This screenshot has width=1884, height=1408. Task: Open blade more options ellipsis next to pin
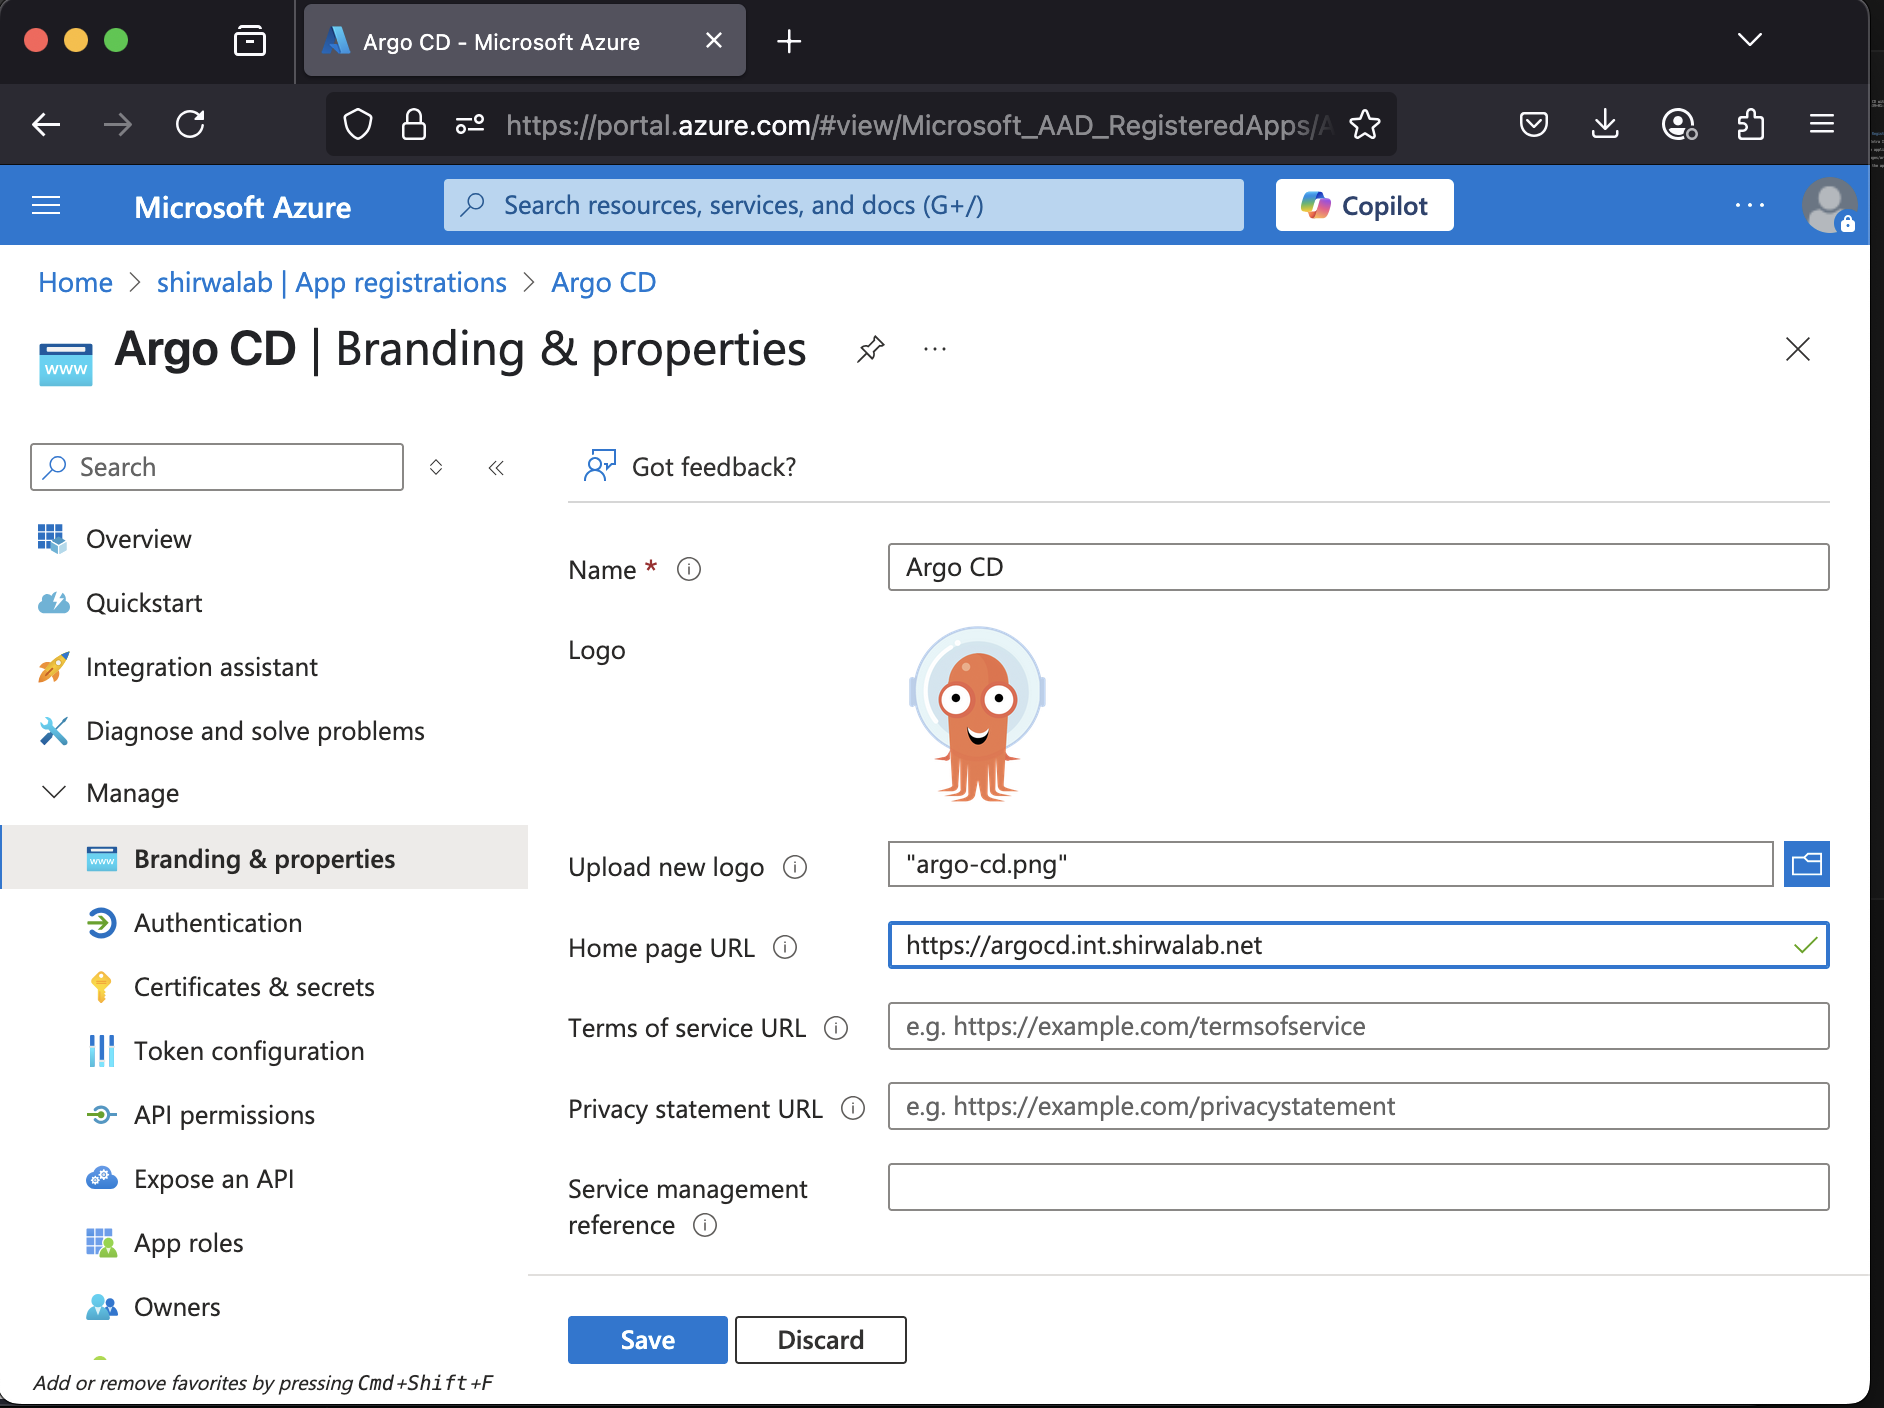coord(935,349)
